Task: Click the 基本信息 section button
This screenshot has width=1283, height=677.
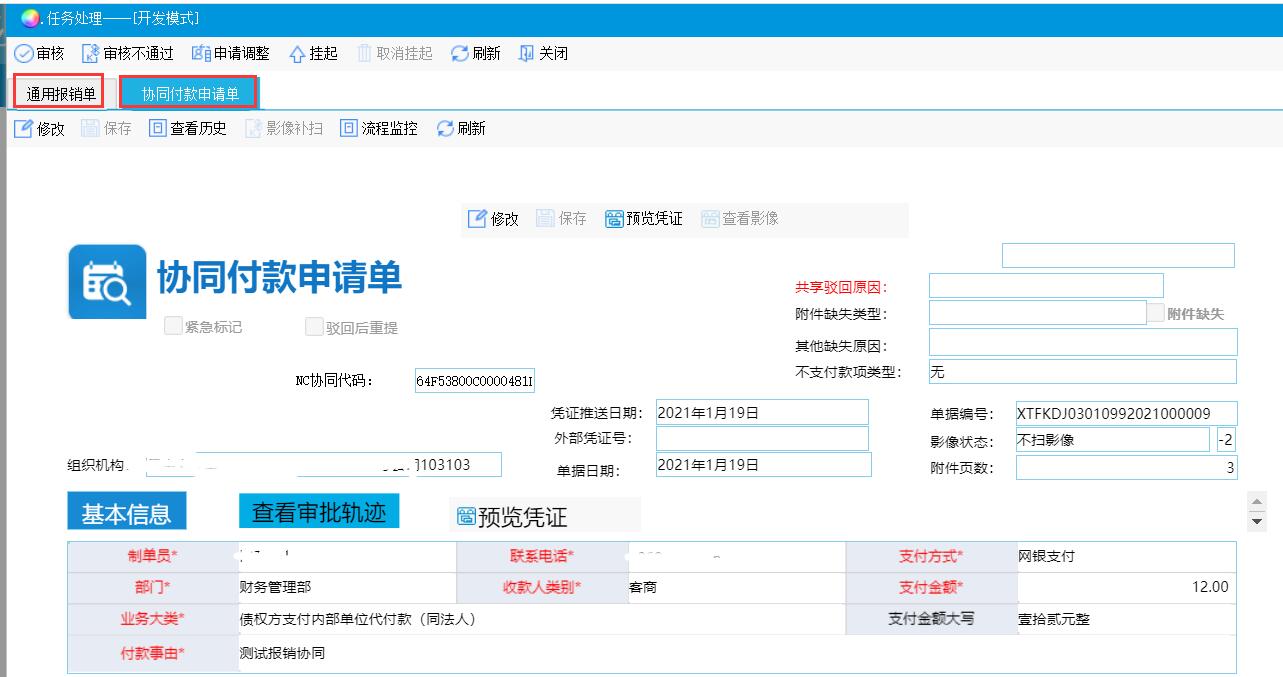Action: (126, 514)
